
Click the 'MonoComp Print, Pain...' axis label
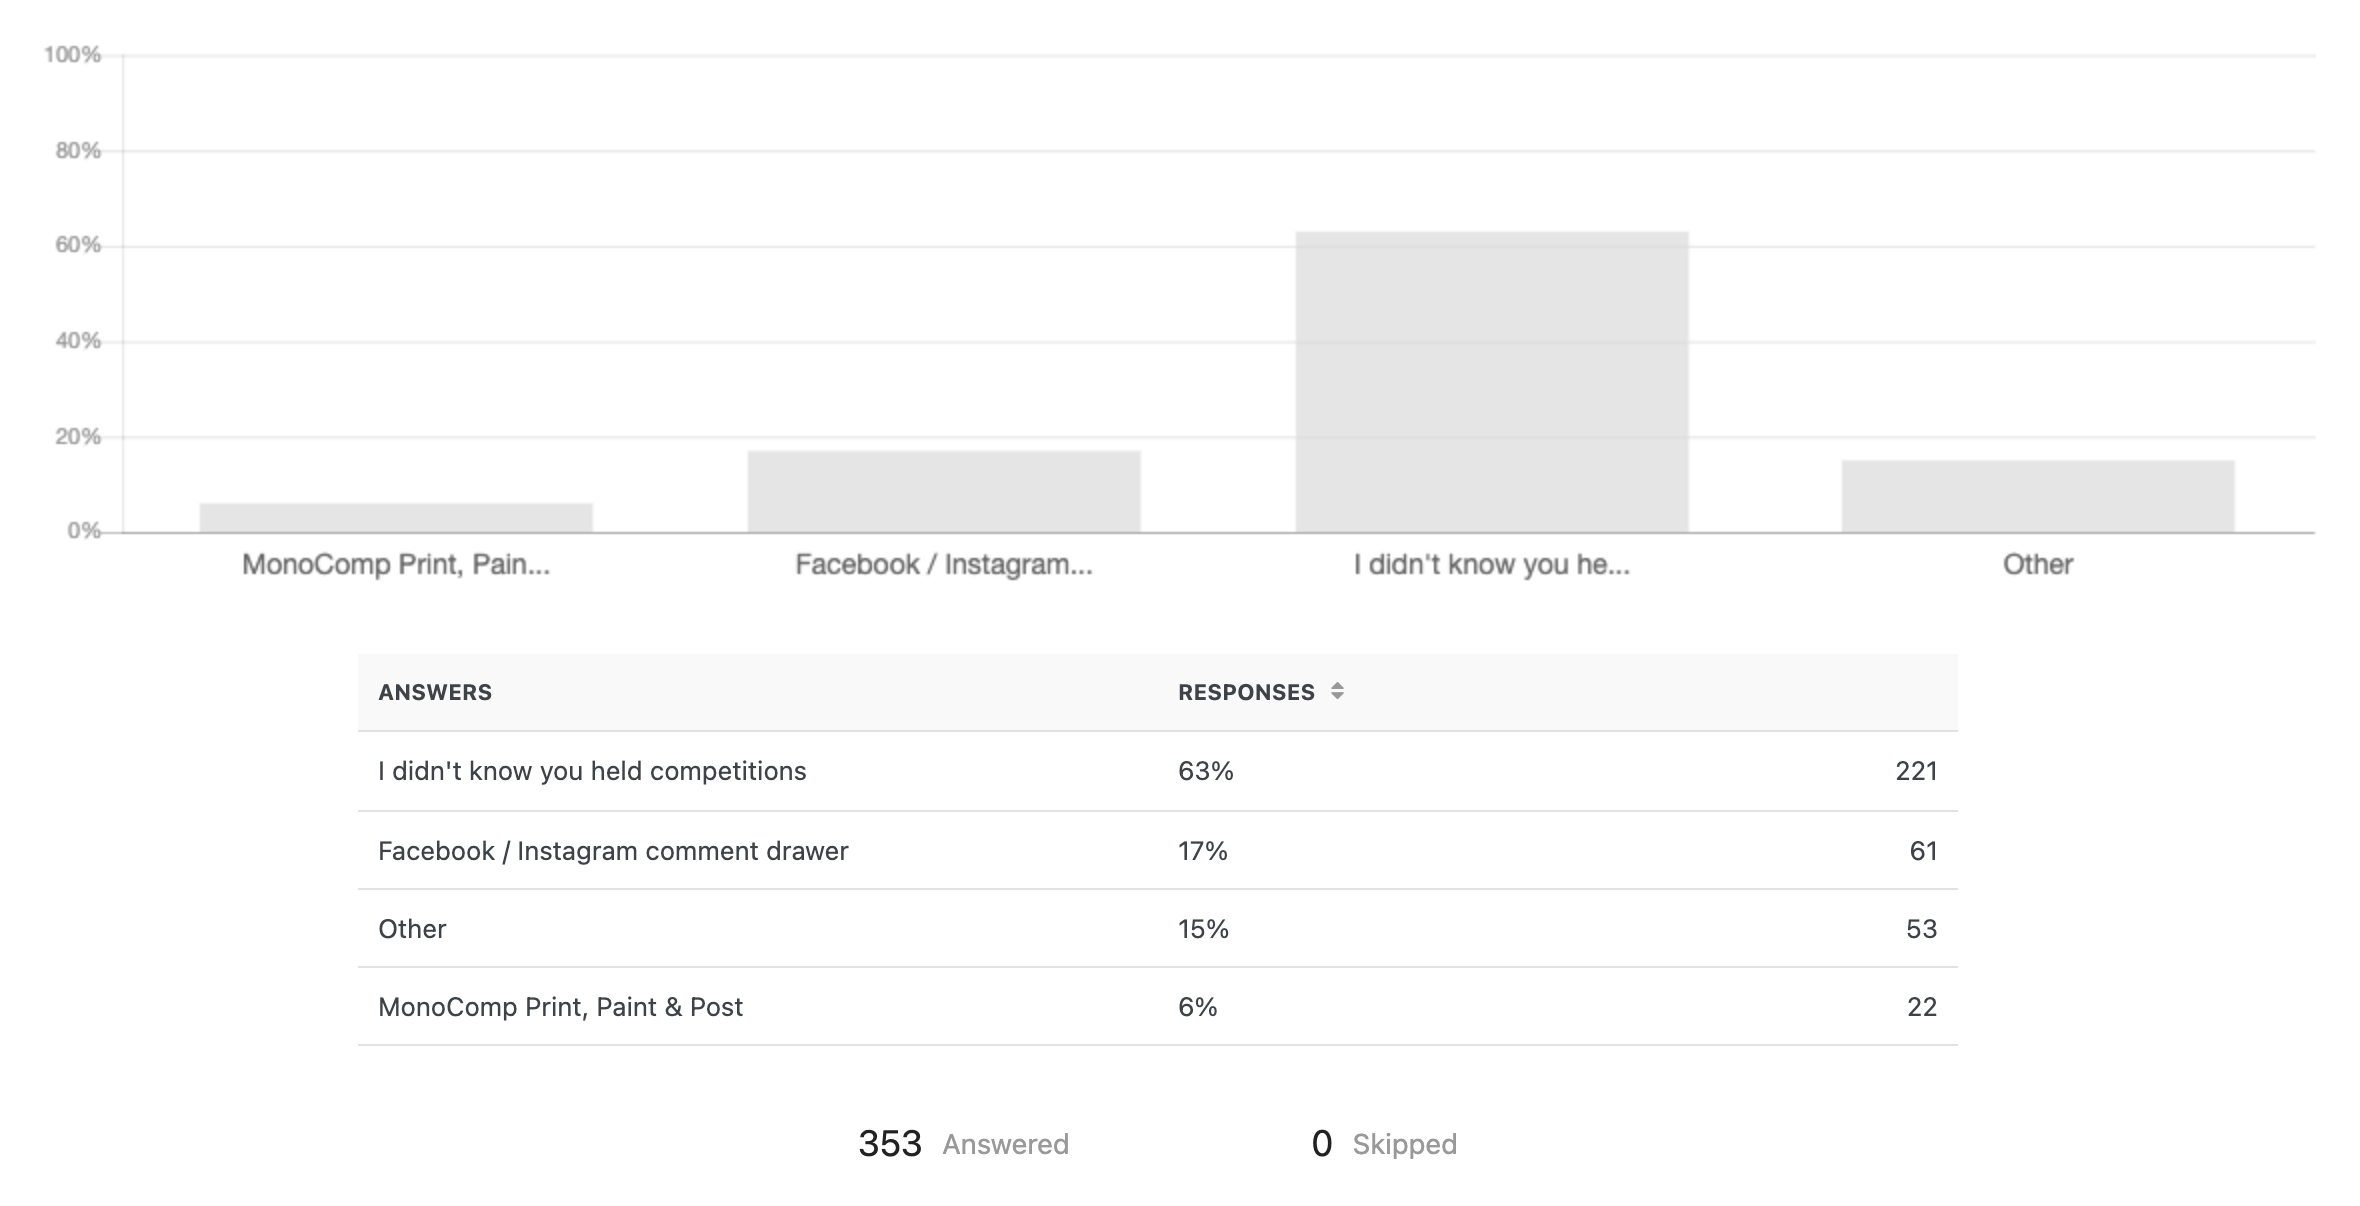click(396, 564)
